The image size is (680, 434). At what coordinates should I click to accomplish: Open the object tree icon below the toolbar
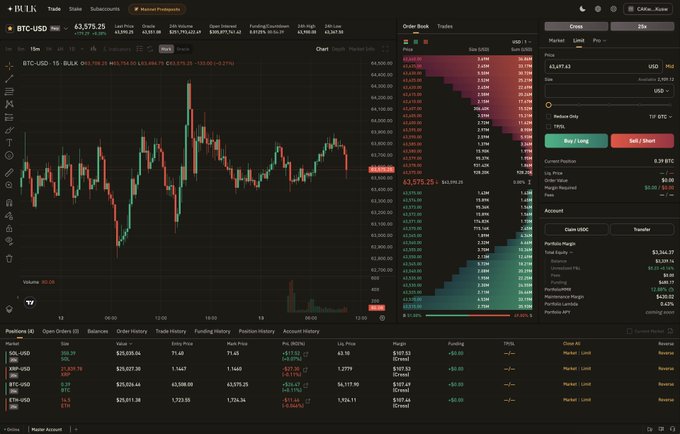(x=9, y=309)
